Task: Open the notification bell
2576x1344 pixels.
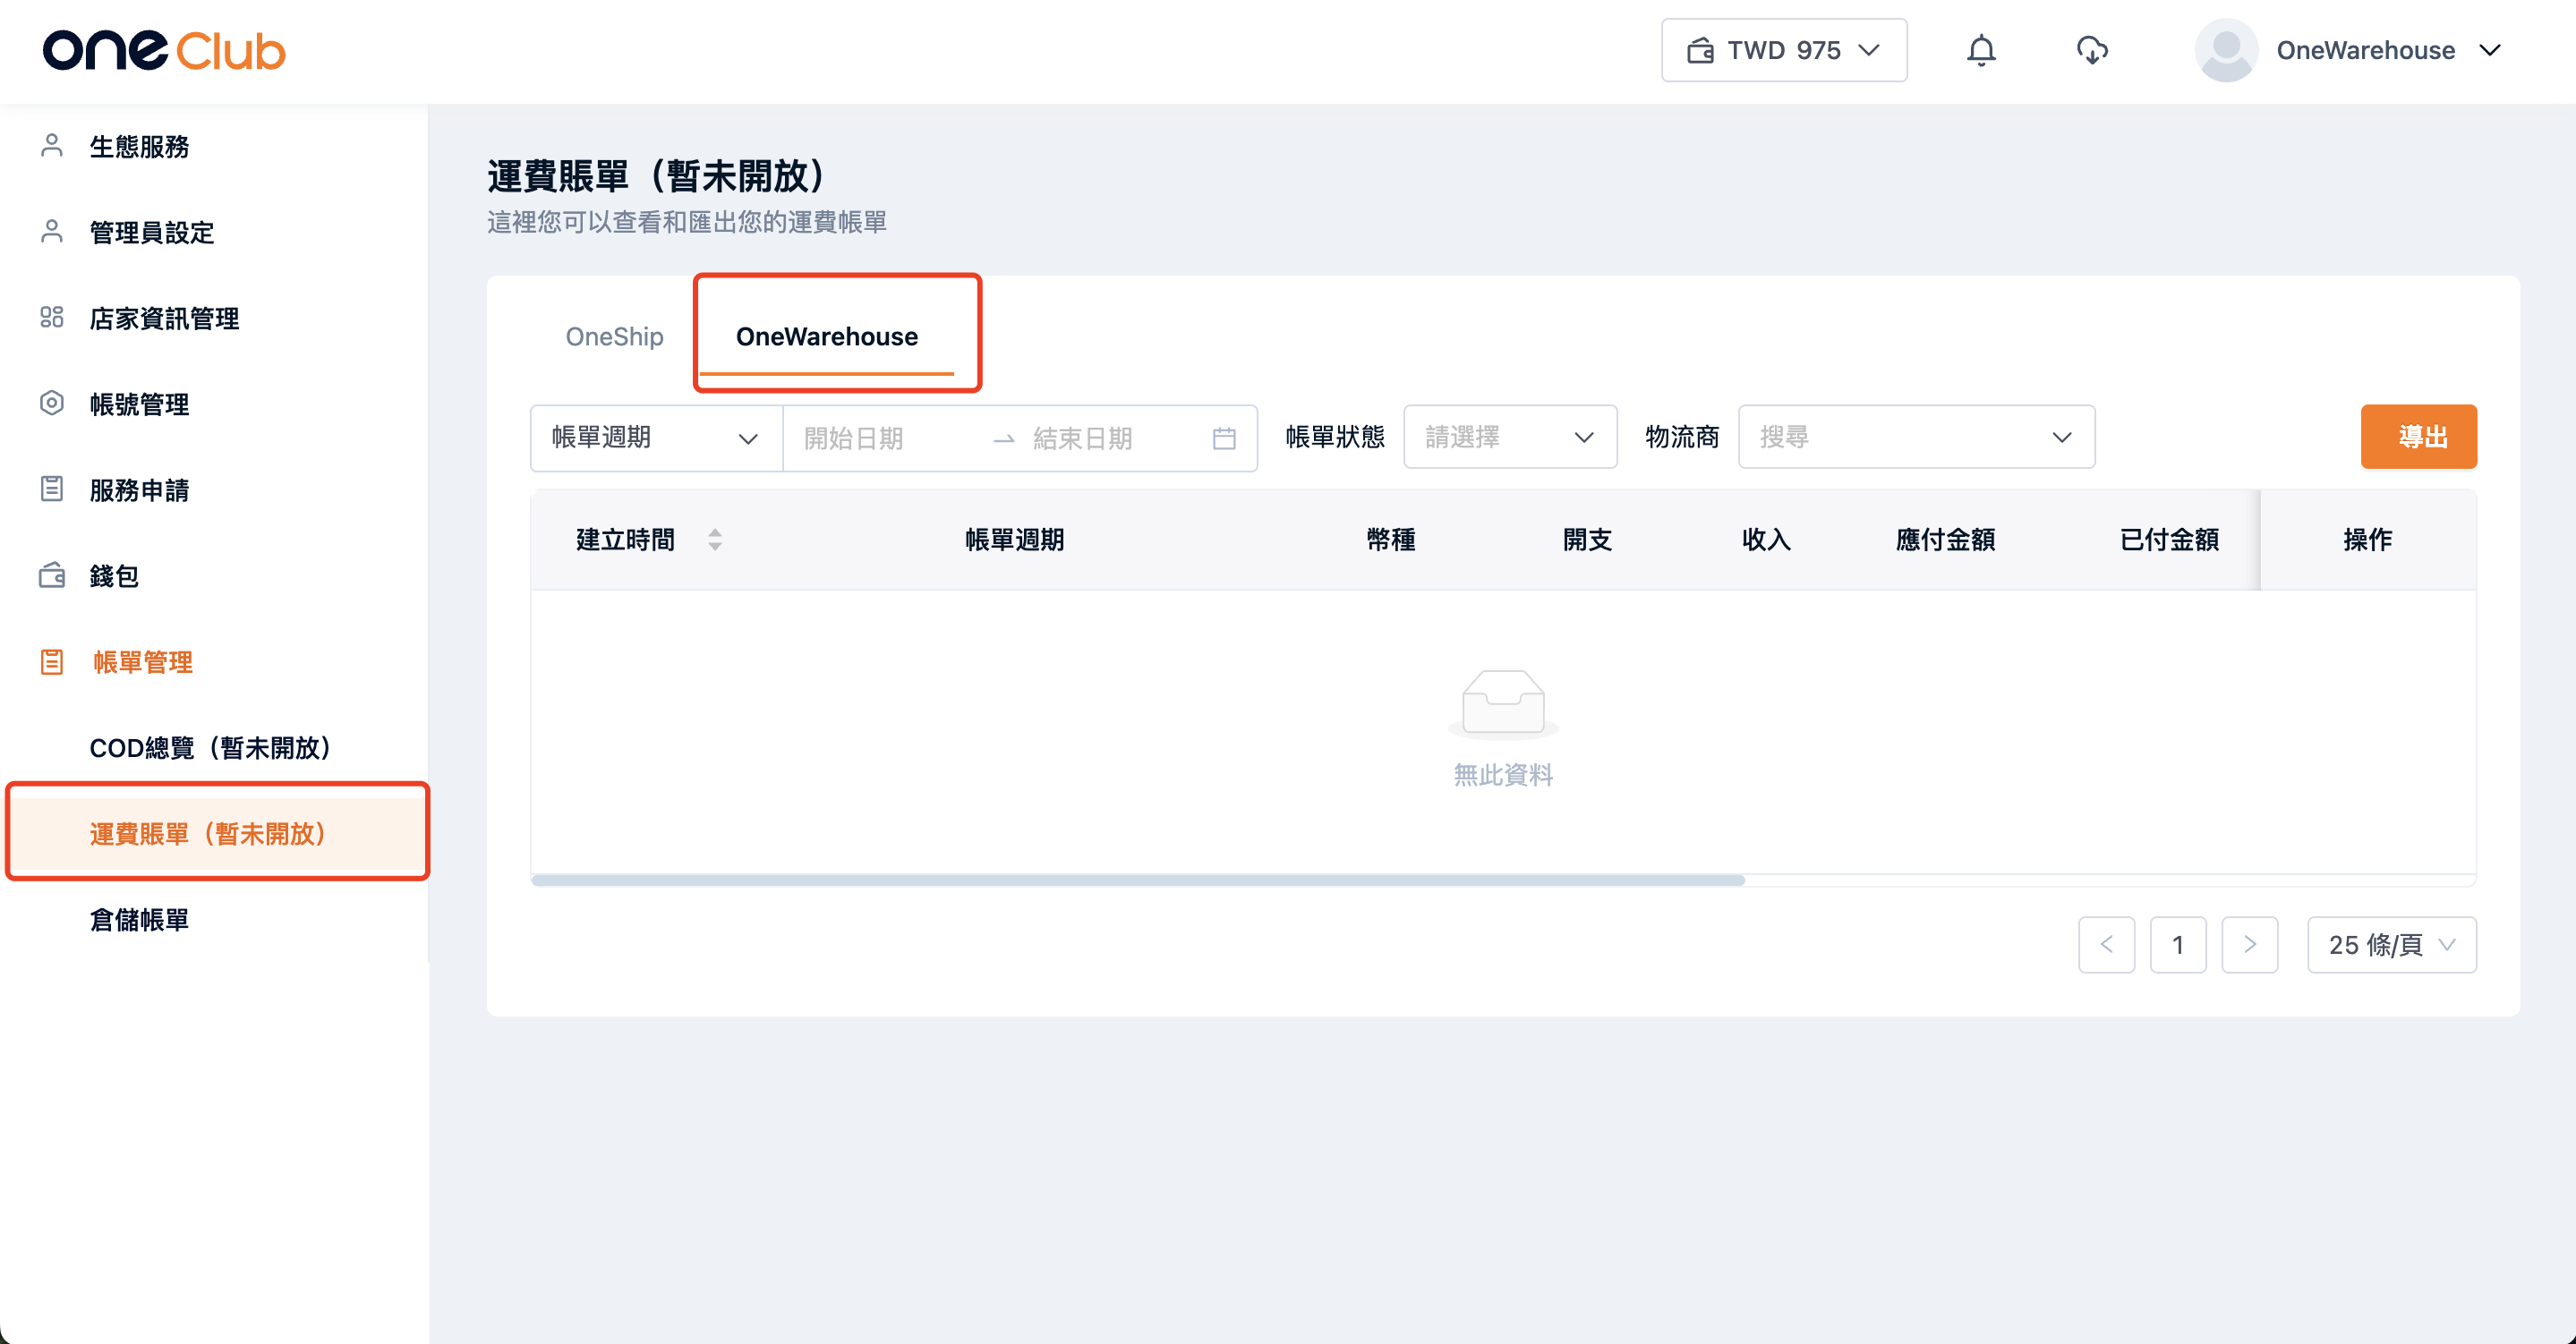Action: 1981,50
